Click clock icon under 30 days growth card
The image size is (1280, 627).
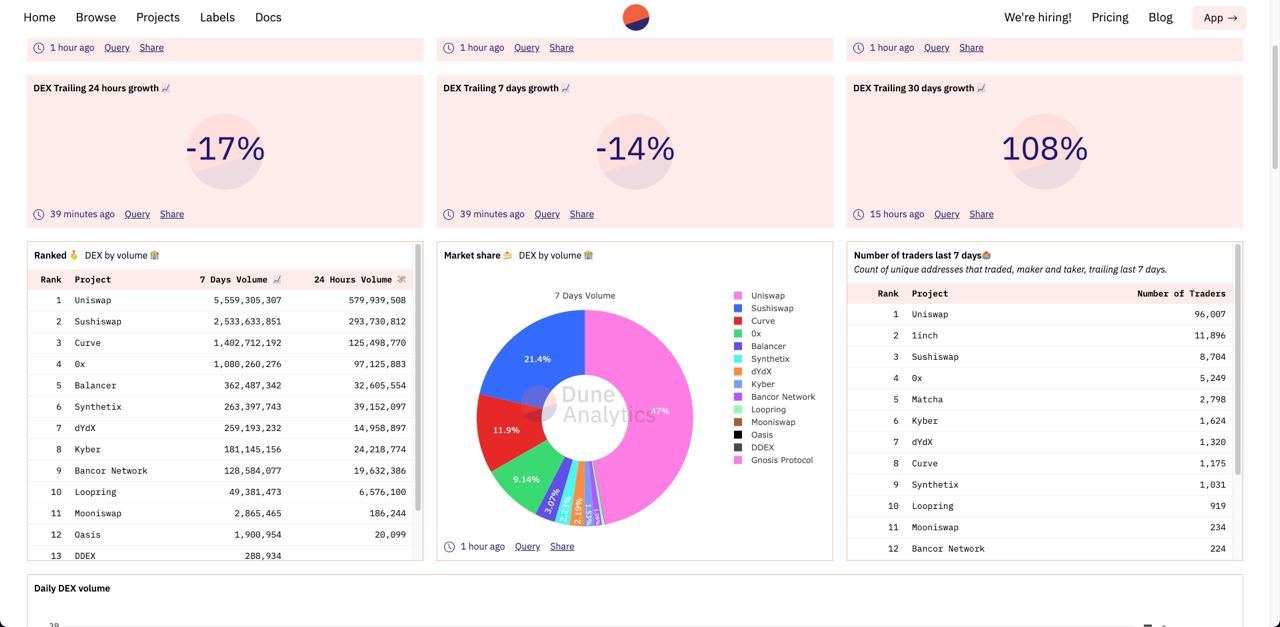click(x=859, y=214)
